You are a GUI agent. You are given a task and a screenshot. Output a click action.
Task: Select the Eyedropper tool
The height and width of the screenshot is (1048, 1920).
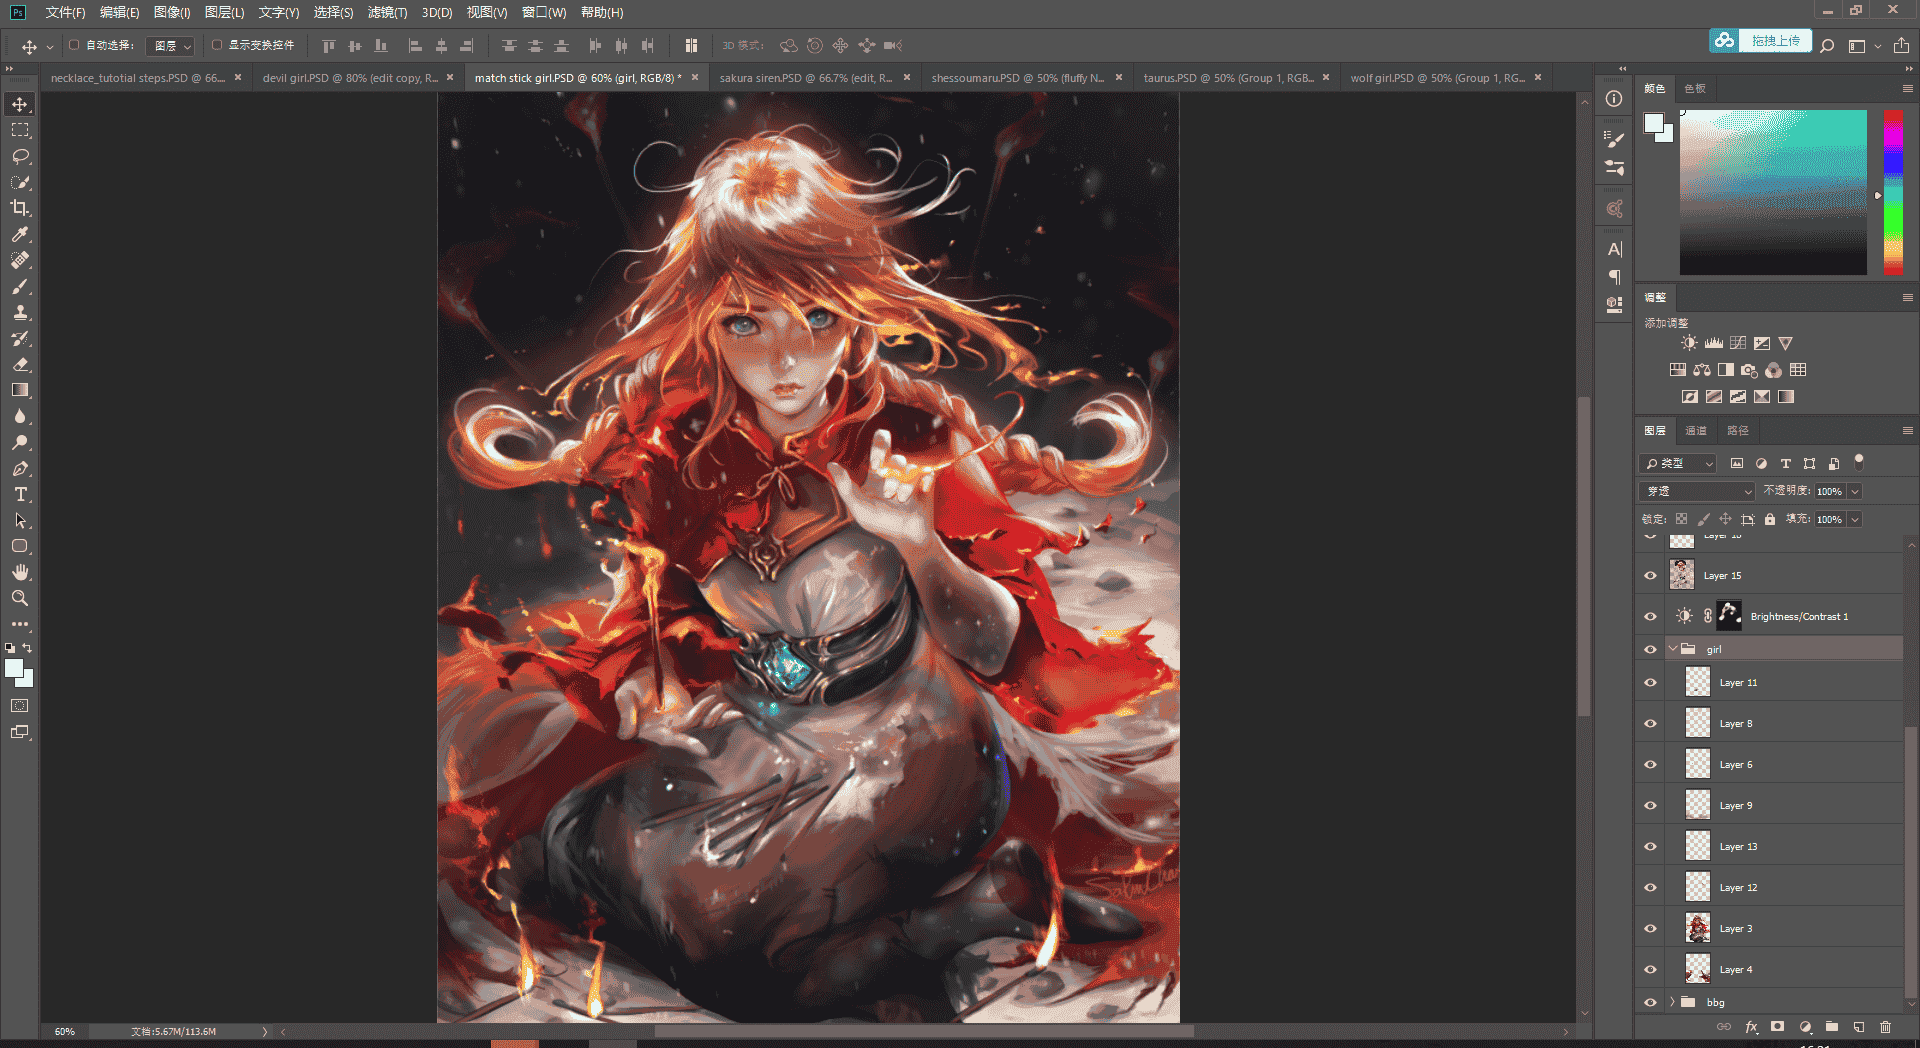[x=20, y=234]
